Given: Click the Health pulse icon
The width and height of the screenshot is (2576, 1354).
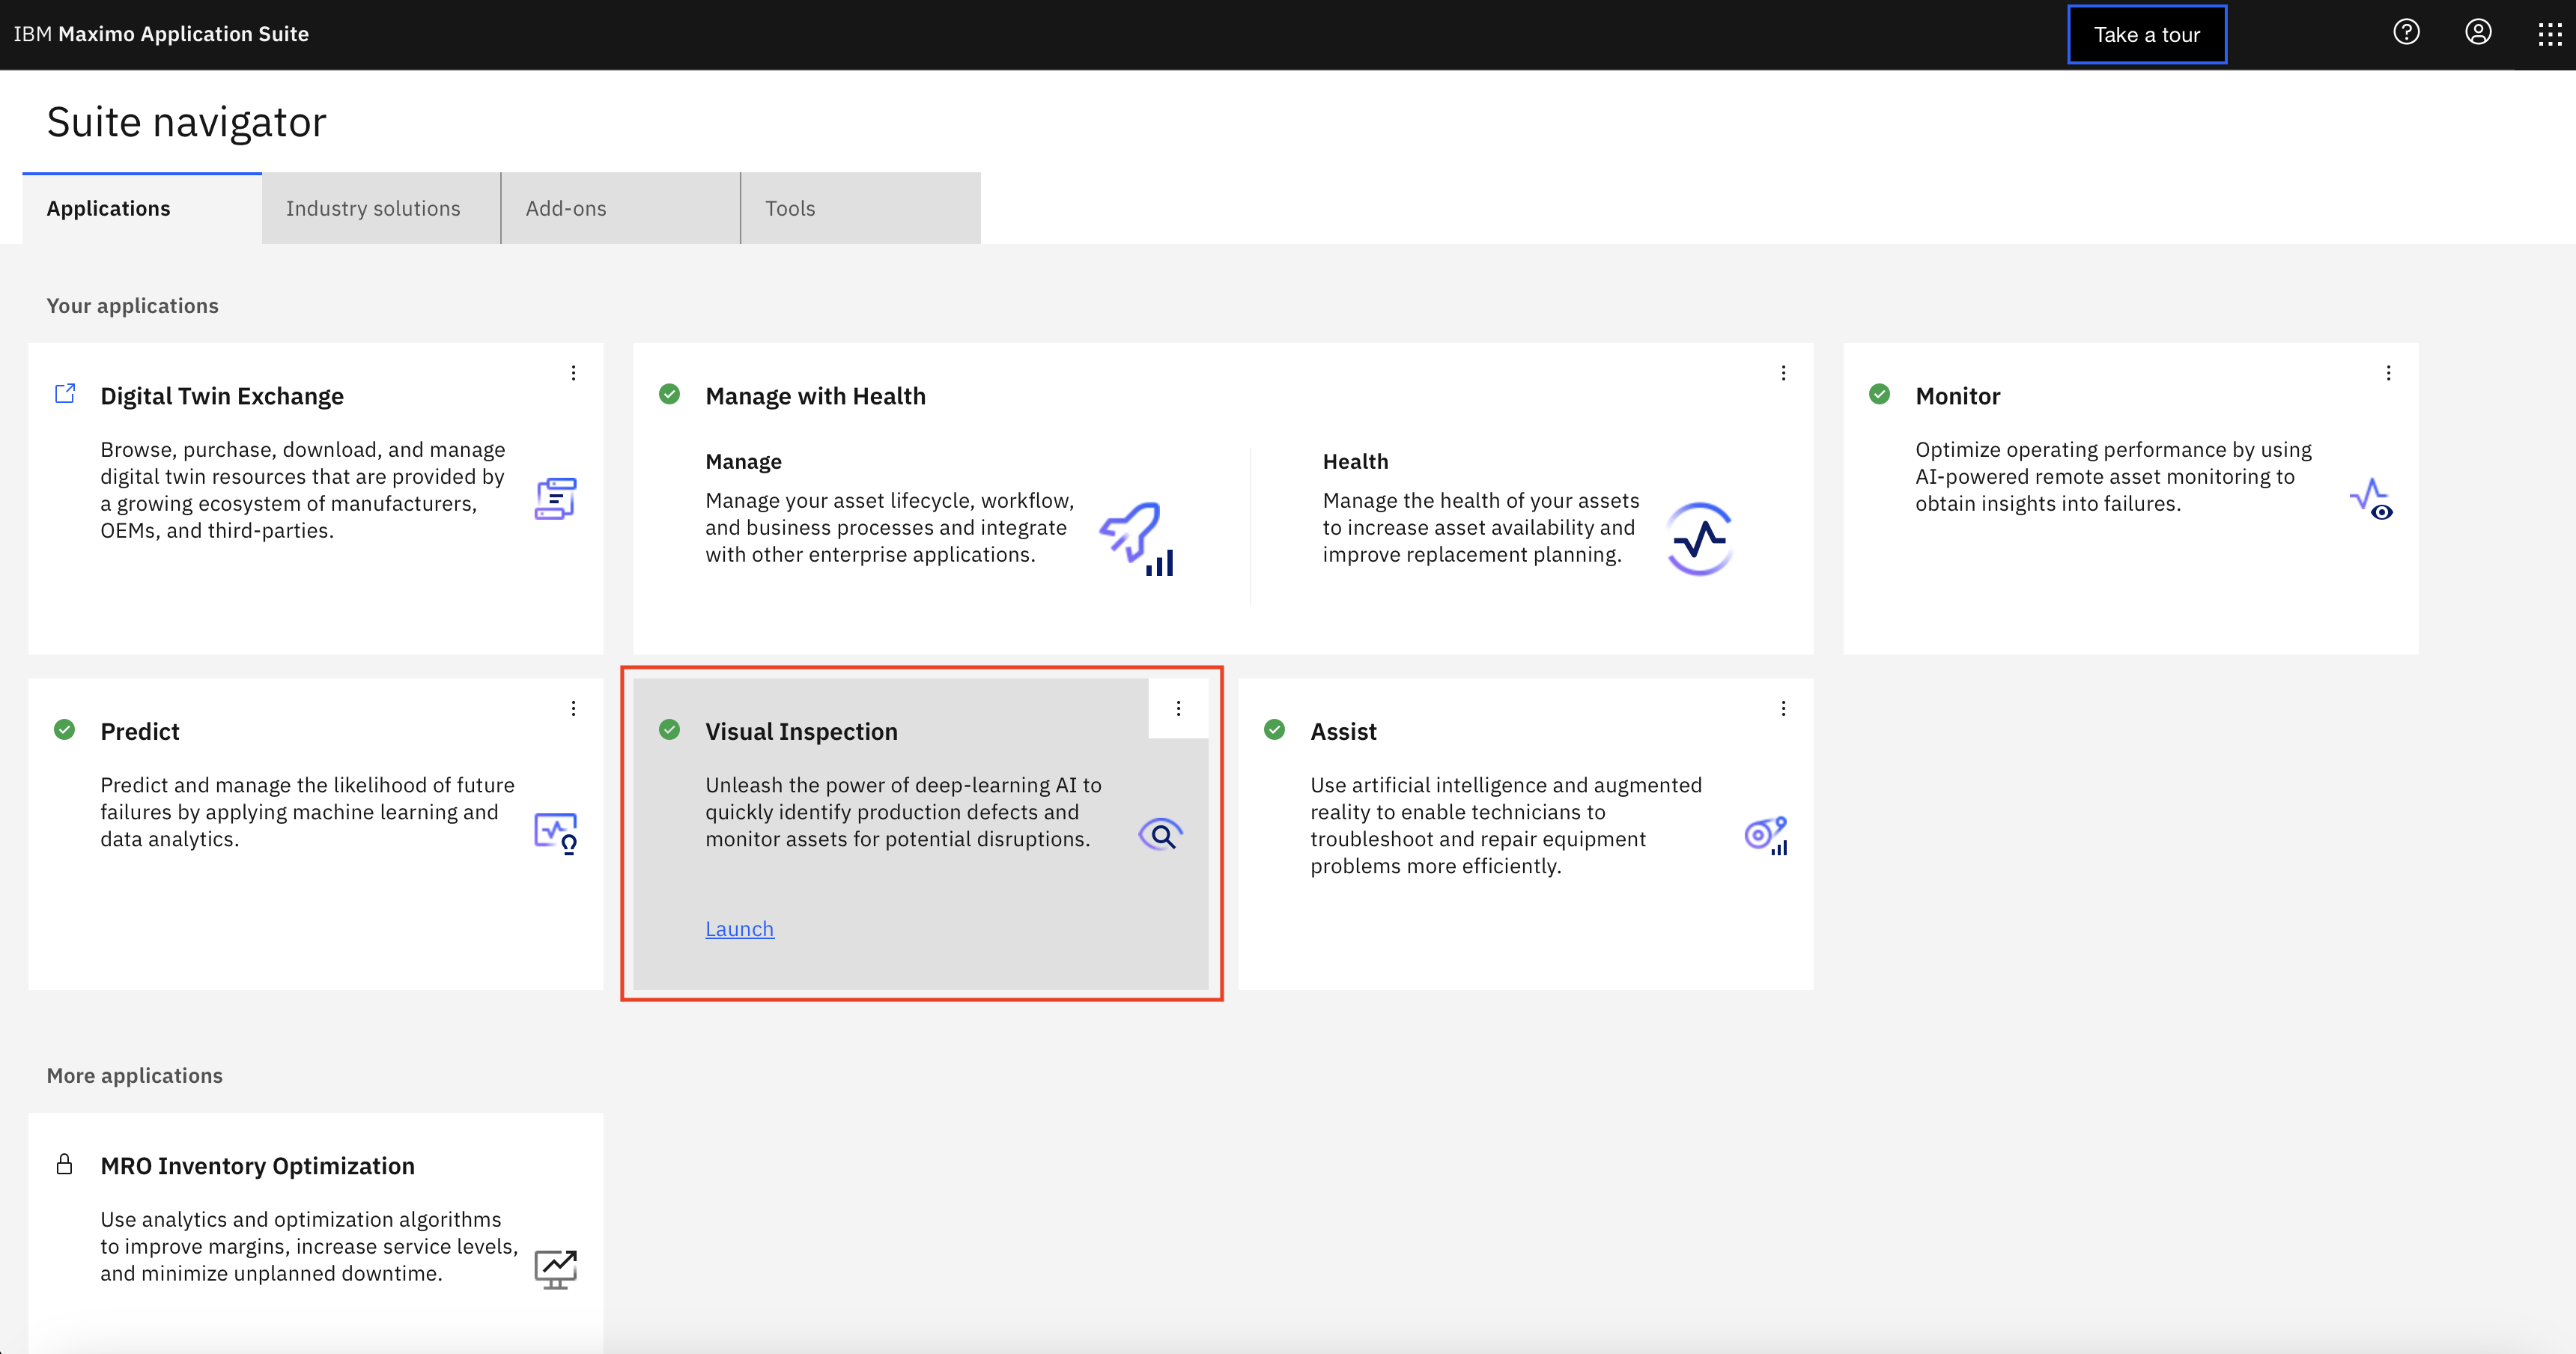Looking at the screenshot, I should 1699,539.
